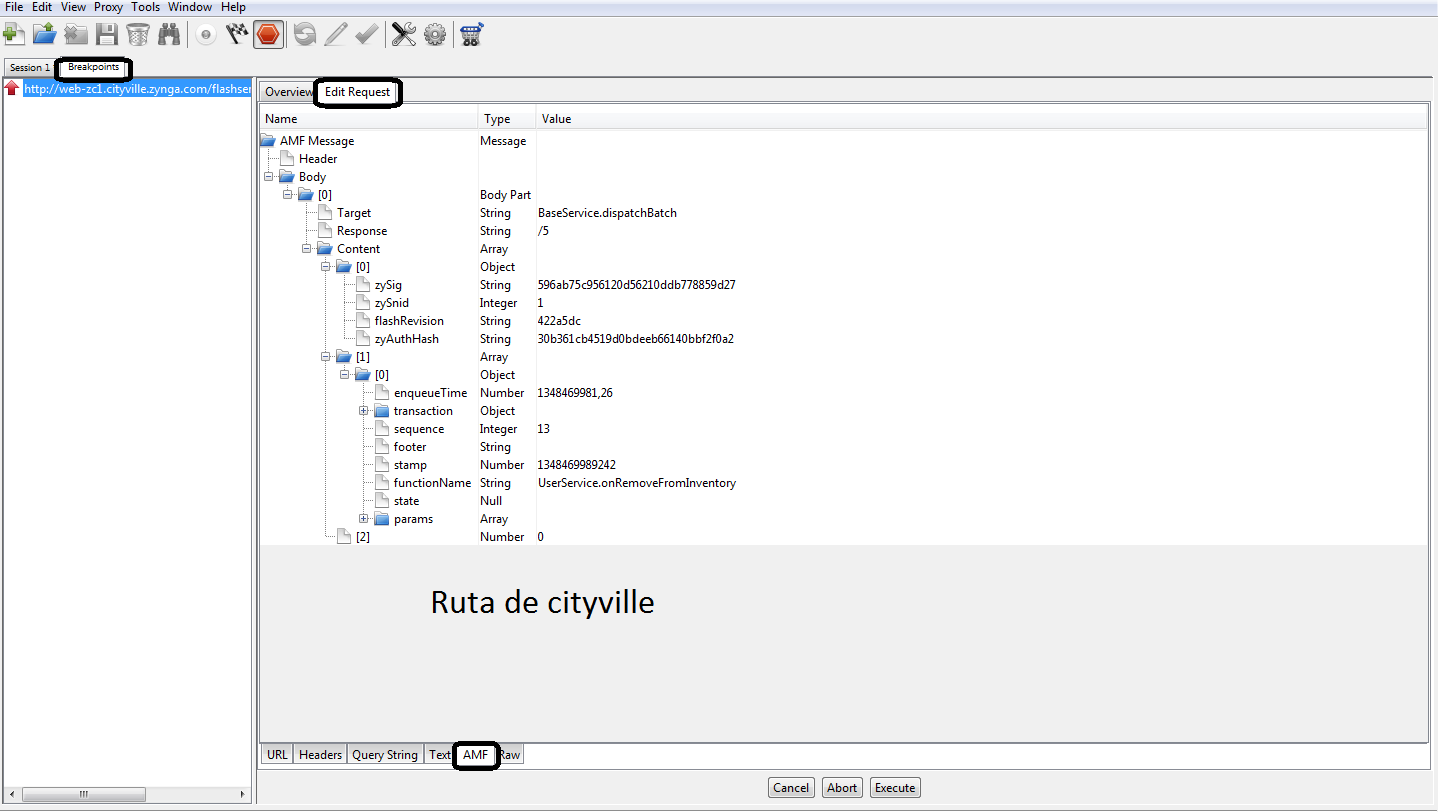This screenshot has height=812, width=1440.
Task: Collapse the Body Part [0] node
Action: tap(288, 195)
